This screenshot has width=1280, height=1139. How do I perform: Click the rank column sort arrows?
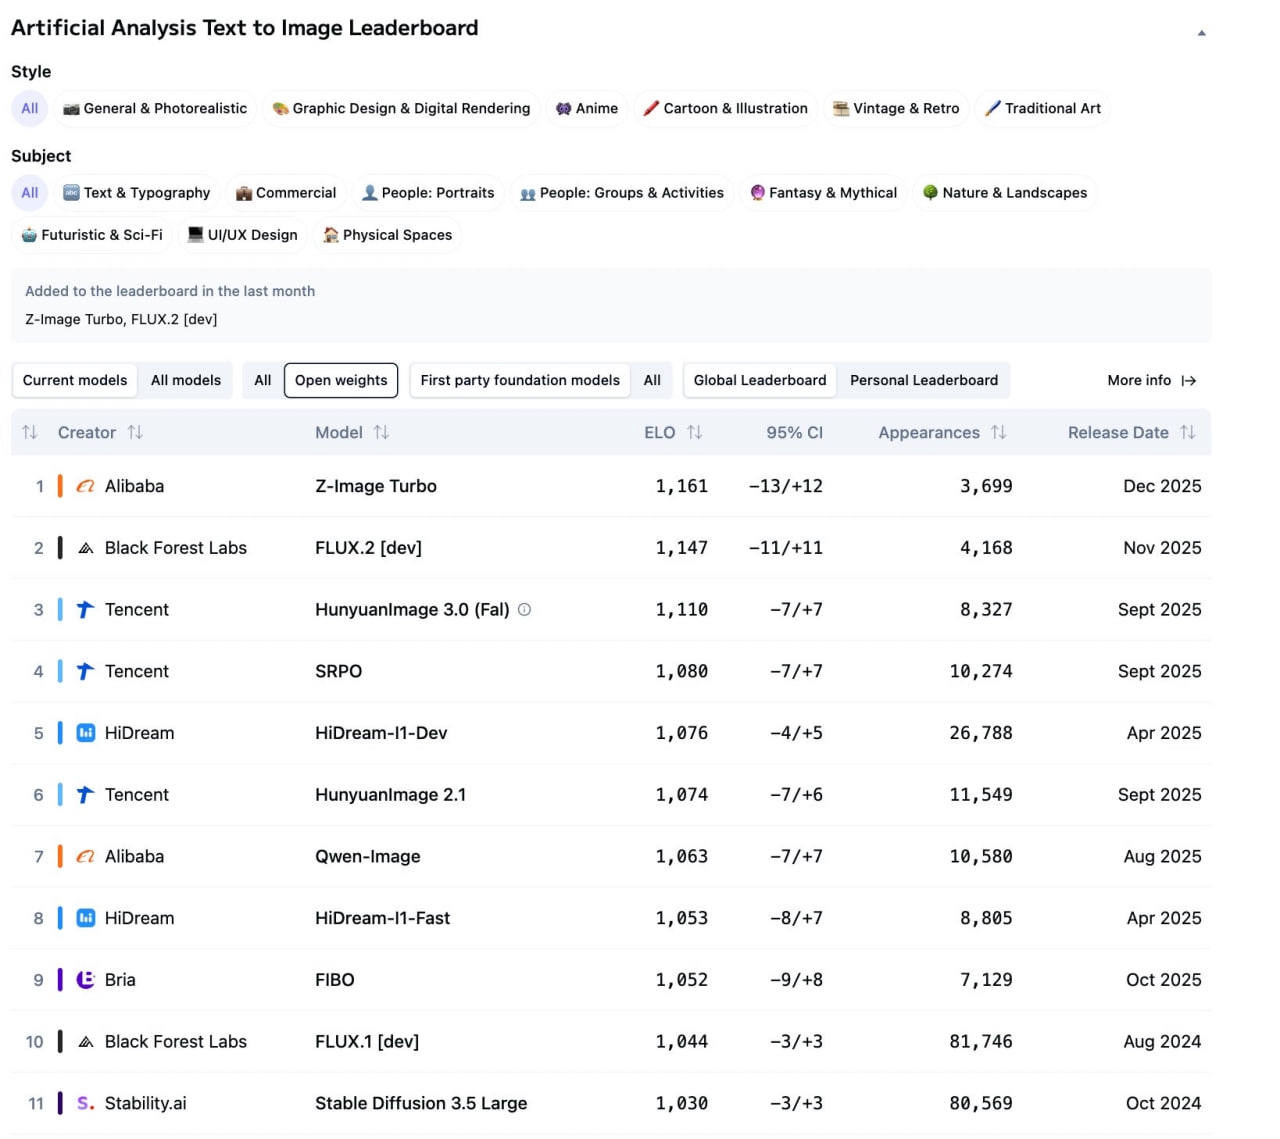[30, 432]
